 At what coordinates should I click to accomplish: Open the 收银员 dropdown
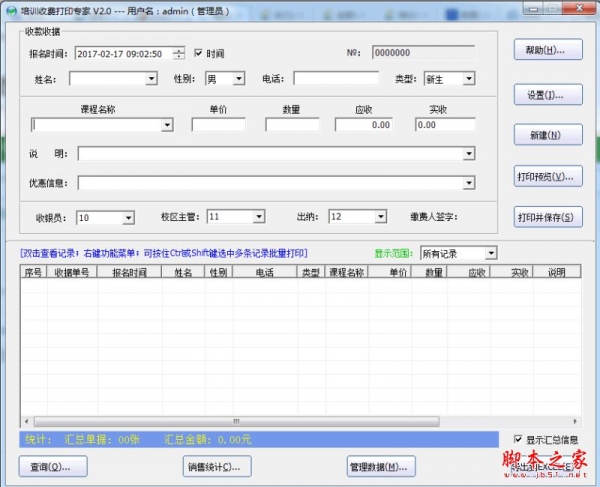point(129,218)
